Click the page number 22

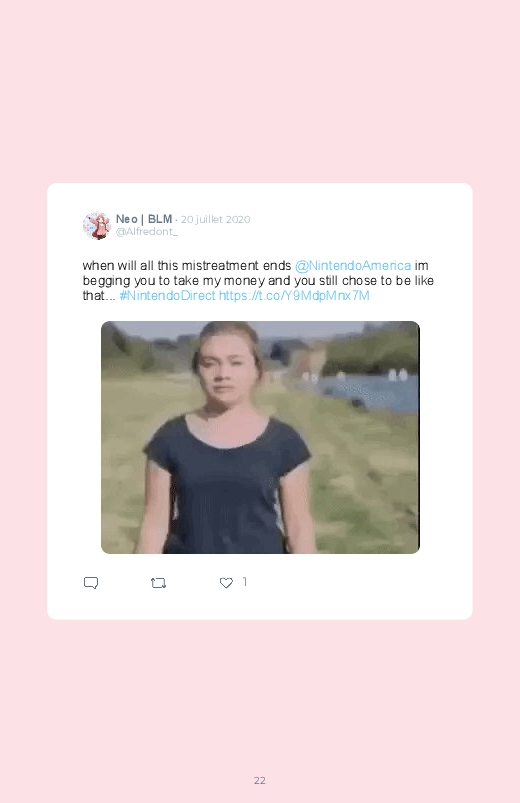coord(260,780)
